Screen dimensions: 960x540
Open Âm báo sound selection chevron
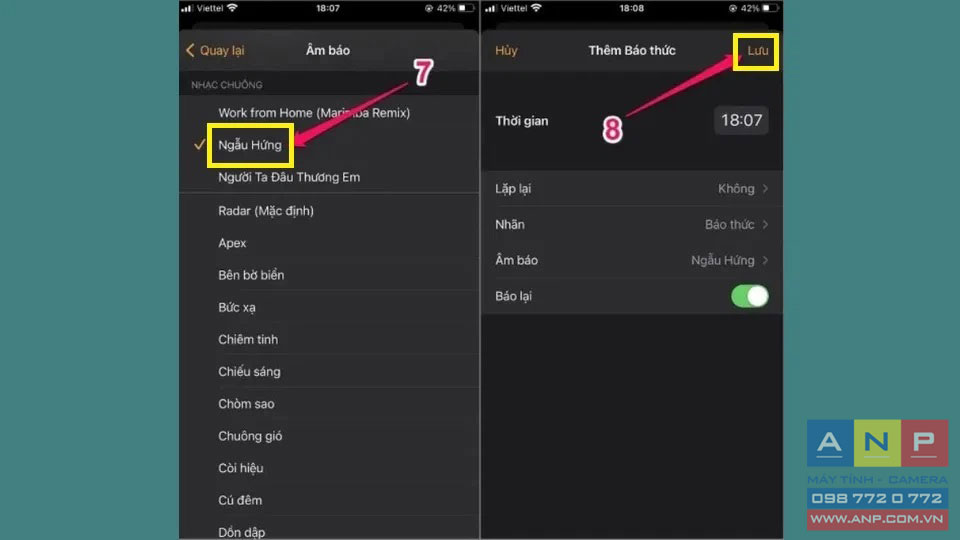pyautogui.click(x=765, y=260)
